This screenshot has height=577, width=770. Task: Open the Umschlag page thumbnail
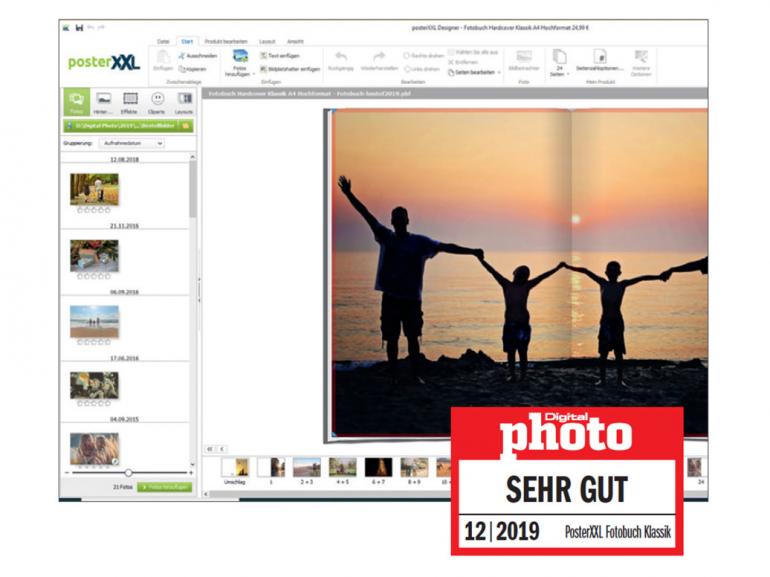(235, 467)
